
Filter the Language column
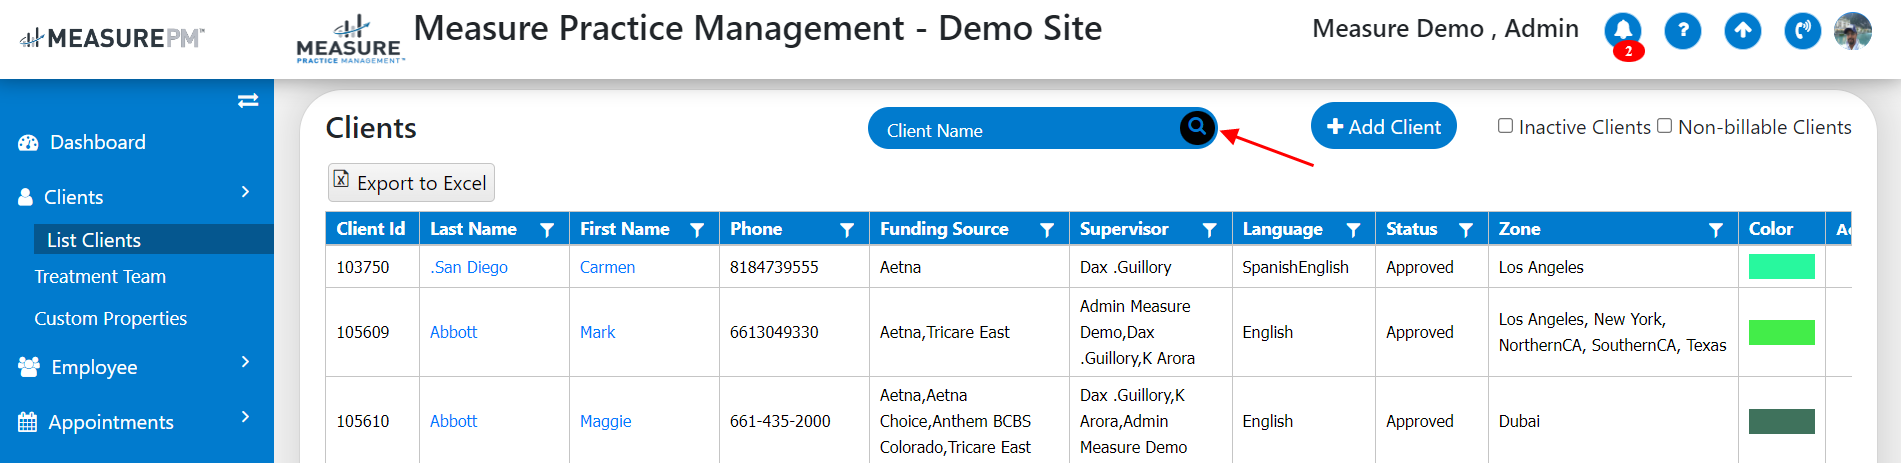point(1353,230)
